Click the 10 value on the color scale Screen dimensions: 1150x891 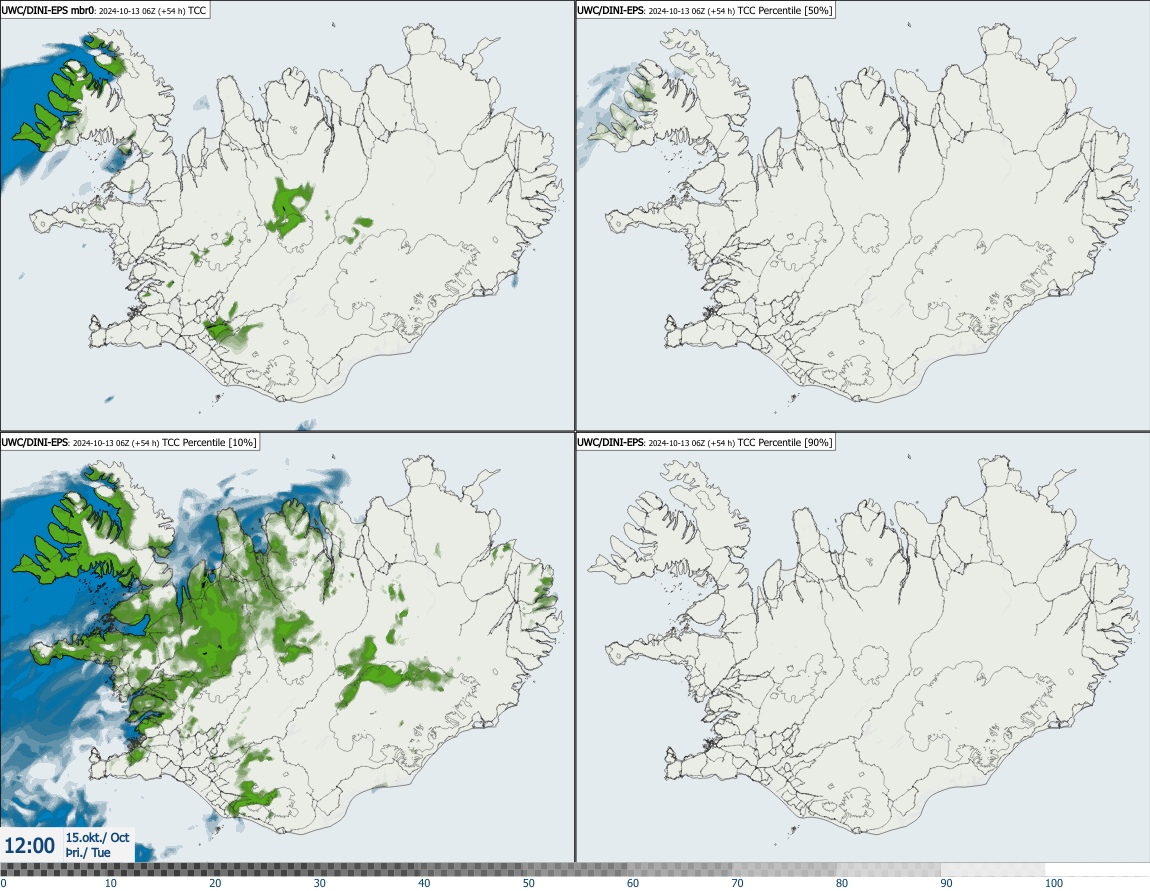(x=110, y=883)
